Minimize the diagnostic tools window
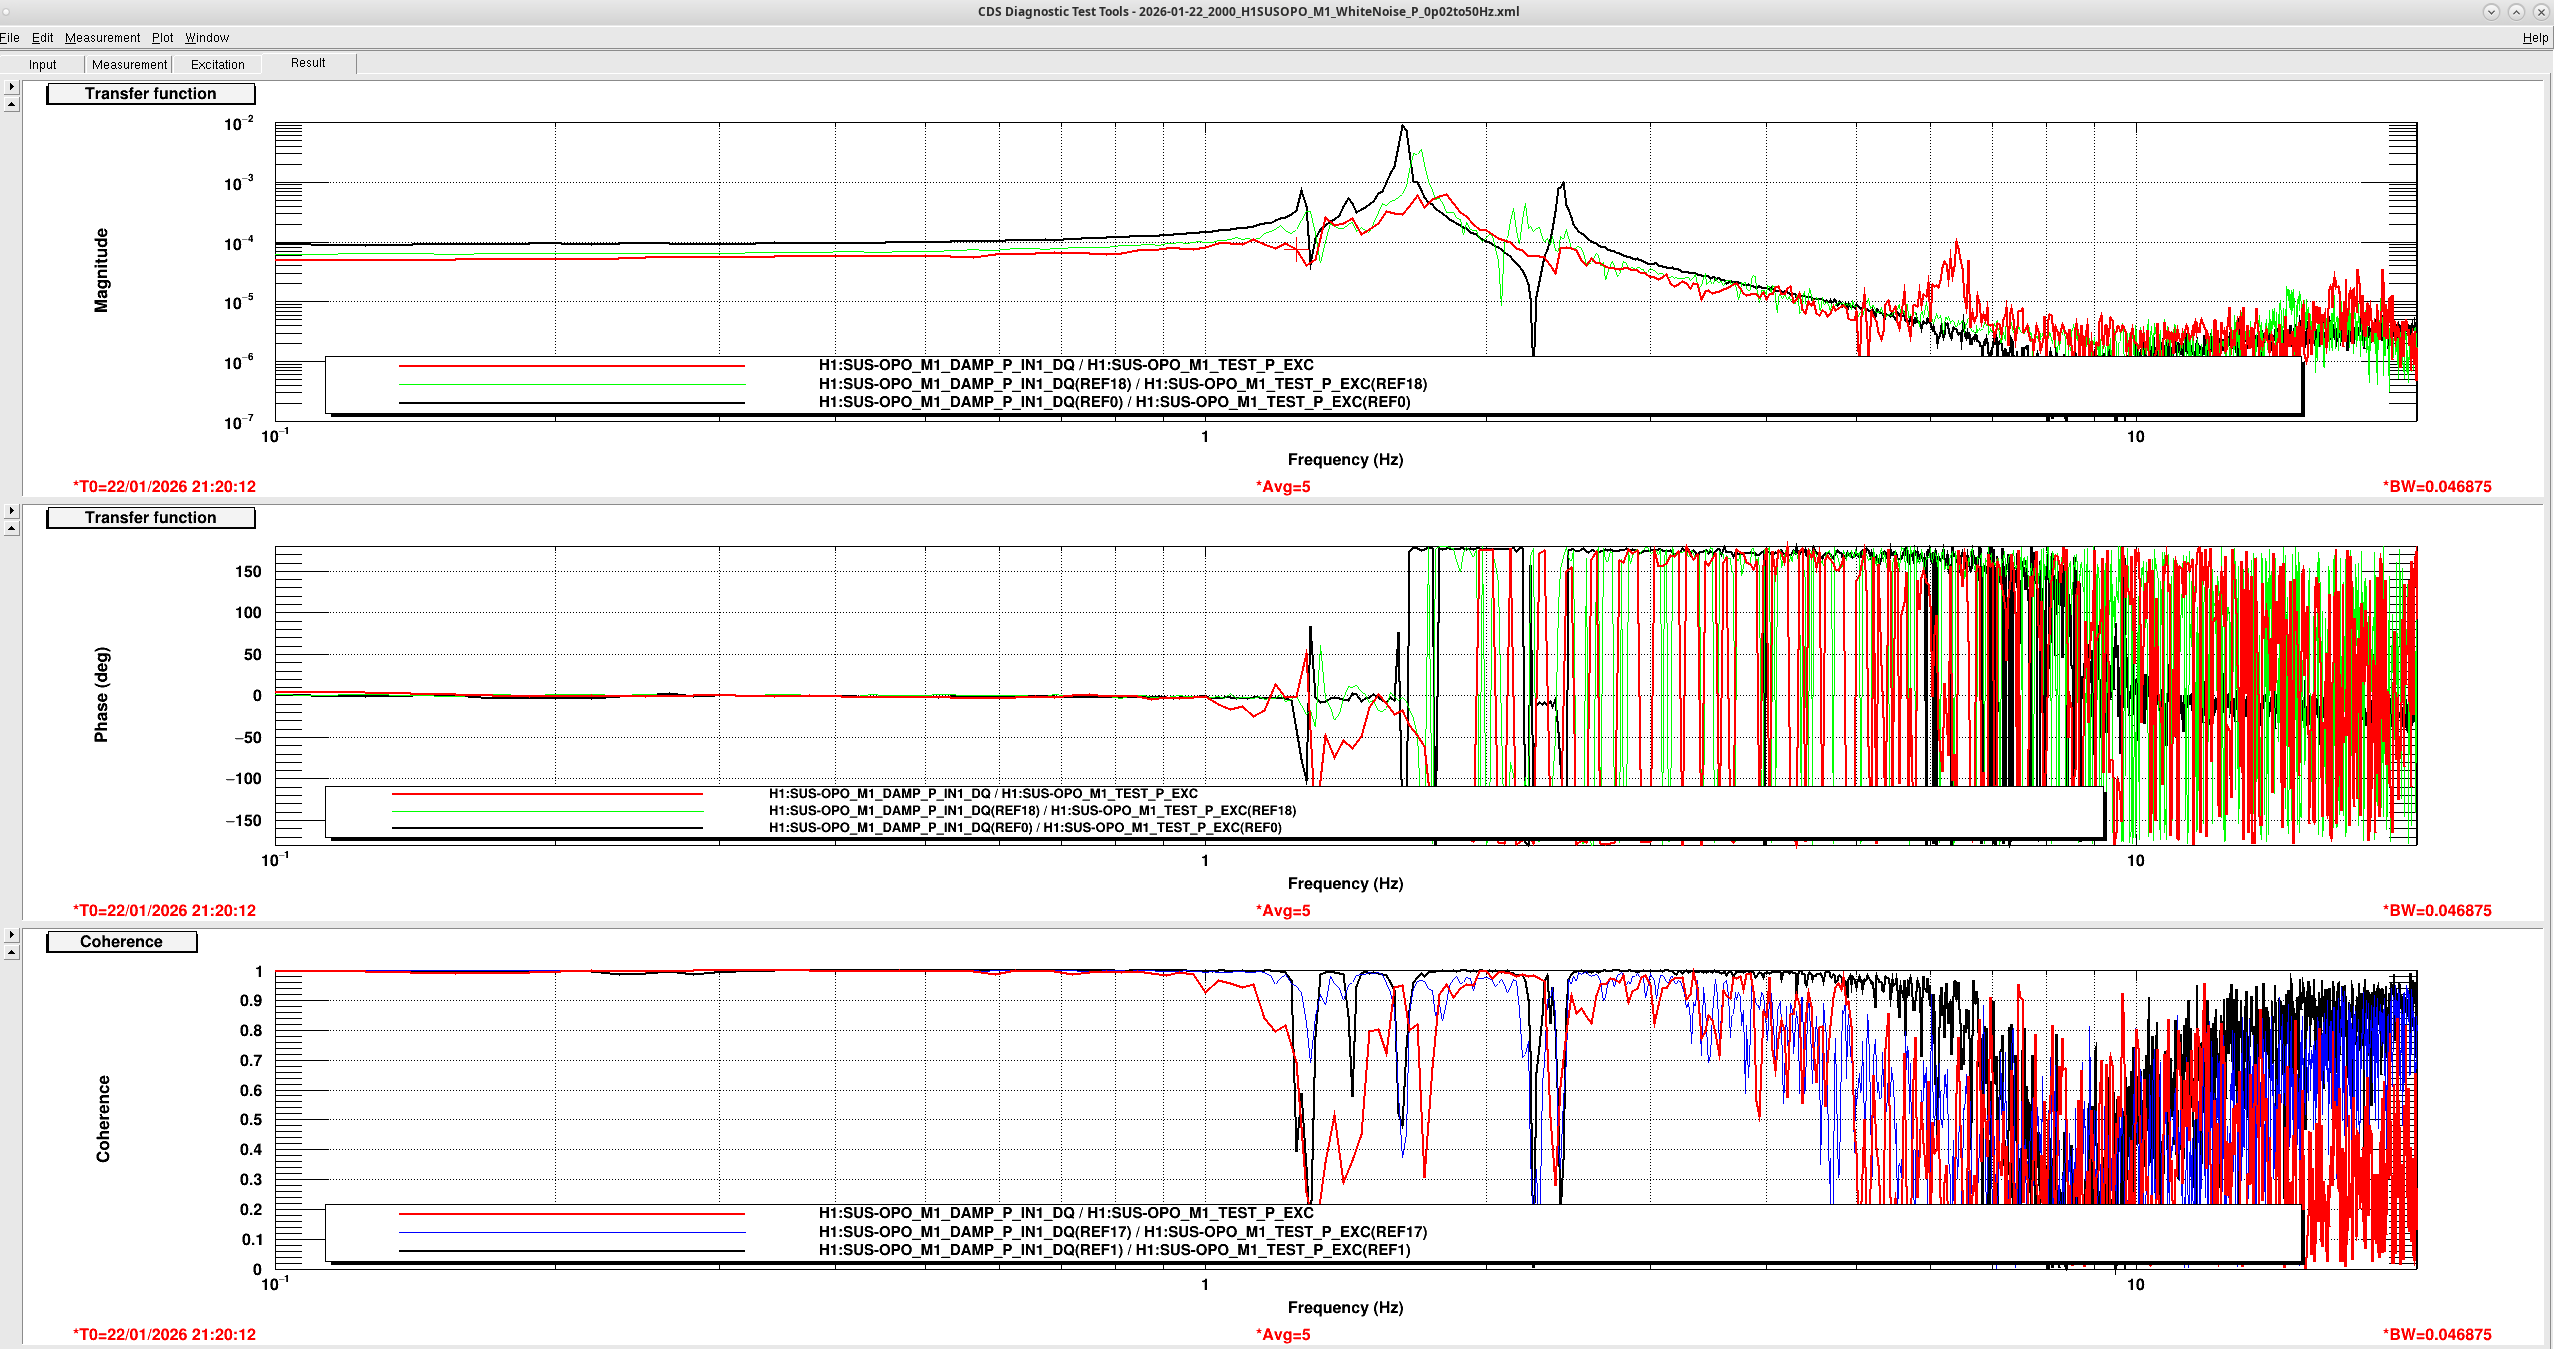Image resolution: width=2554 pixels, height=1349 pixels. 2491,12
